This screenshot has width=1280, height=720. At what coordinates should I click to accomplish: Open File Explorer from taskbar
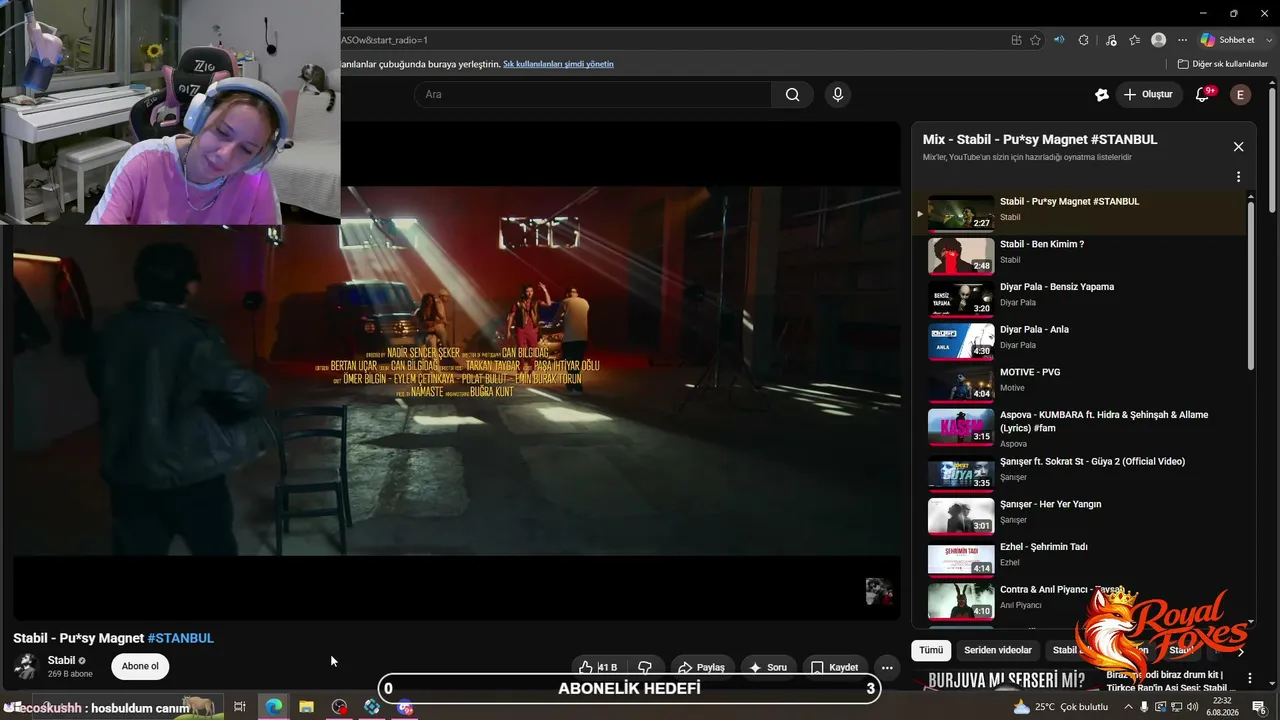tap(306, 707)
